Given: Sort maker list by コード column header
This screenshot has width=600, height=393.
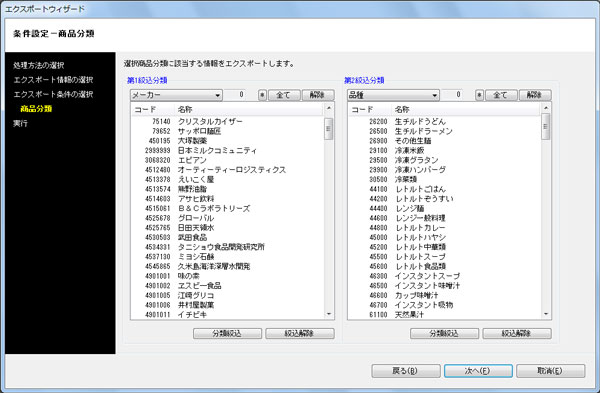Looking at the screenshot, I should pyautogui.click(x=153, y=110).
